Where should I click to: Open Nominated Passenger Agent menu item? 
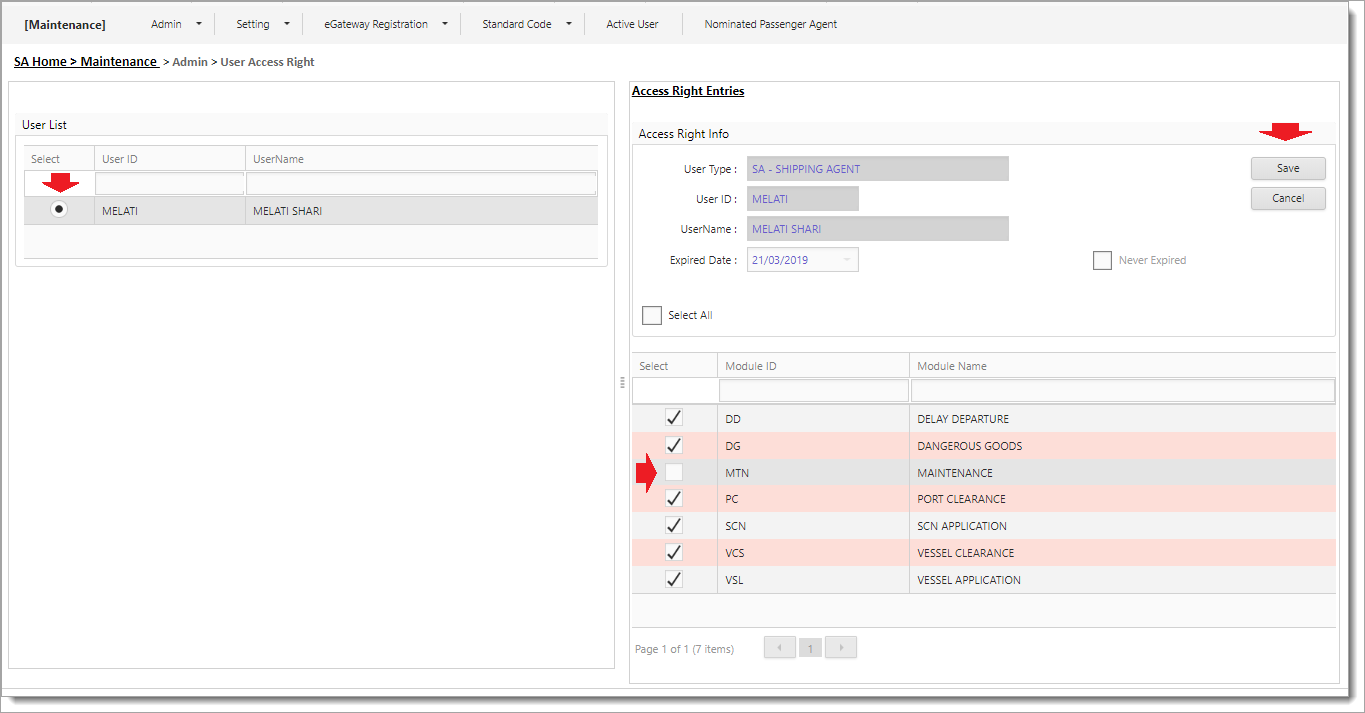770,24
